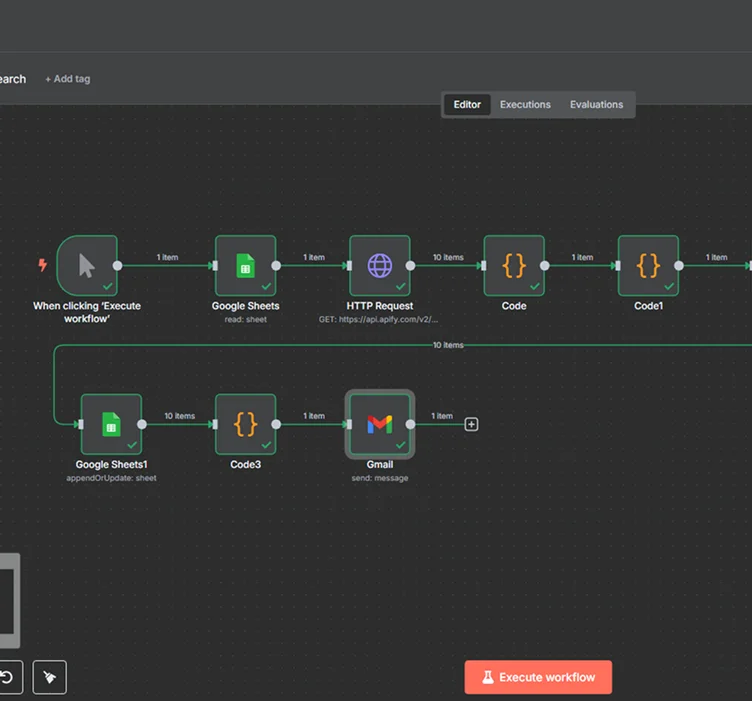Open the Evaluations tab
Image resolution: width=752 pixels, height=701 pixels.
point(596,104)
